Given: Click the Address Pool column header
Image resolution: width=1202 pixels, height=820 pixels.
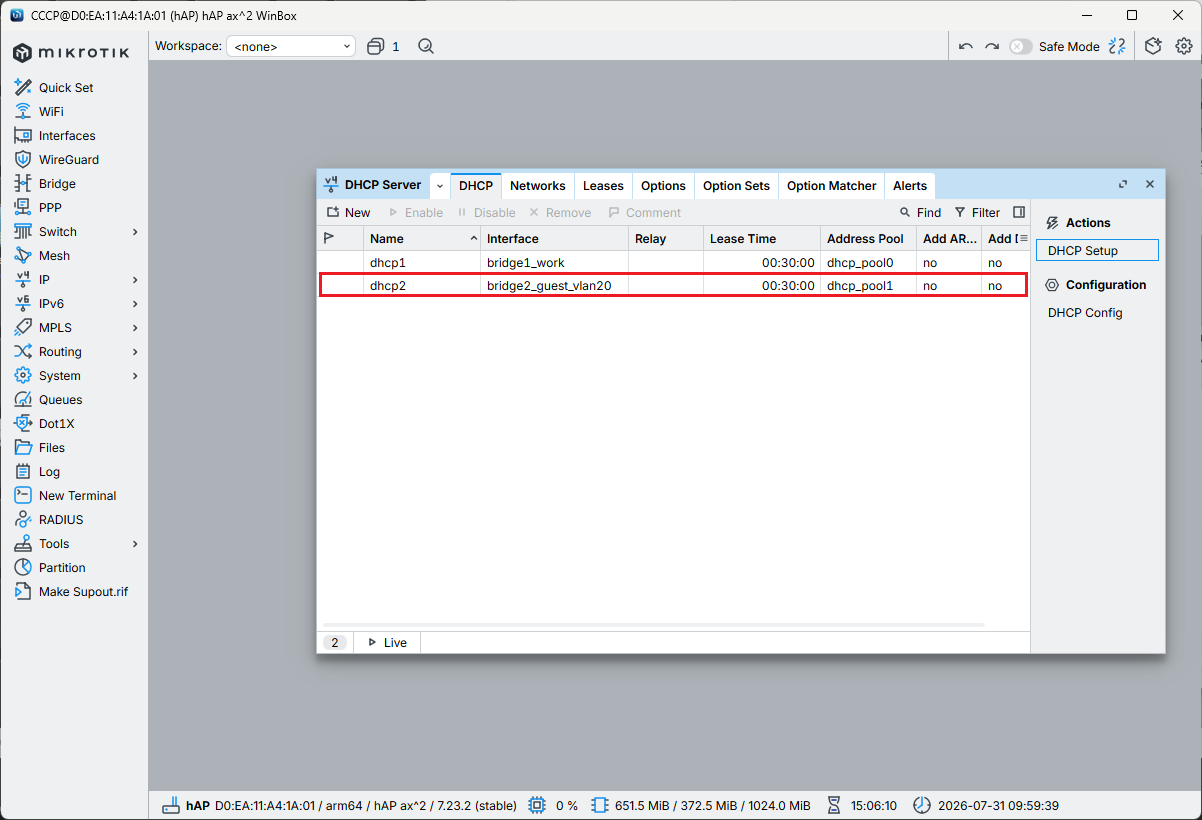Looking at the screenshot, I should (x=867, y=238).
